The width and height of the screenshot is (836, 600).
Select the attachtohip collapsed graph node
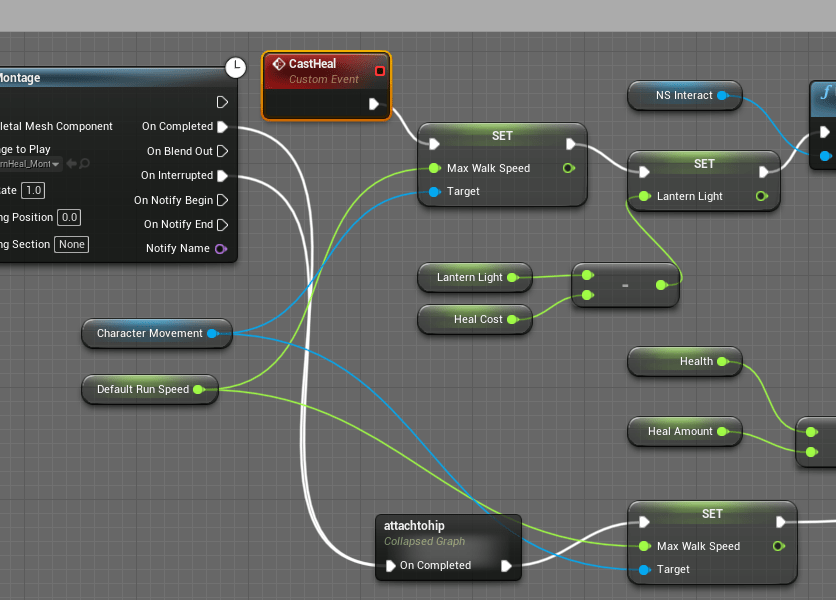coord(440,533)
